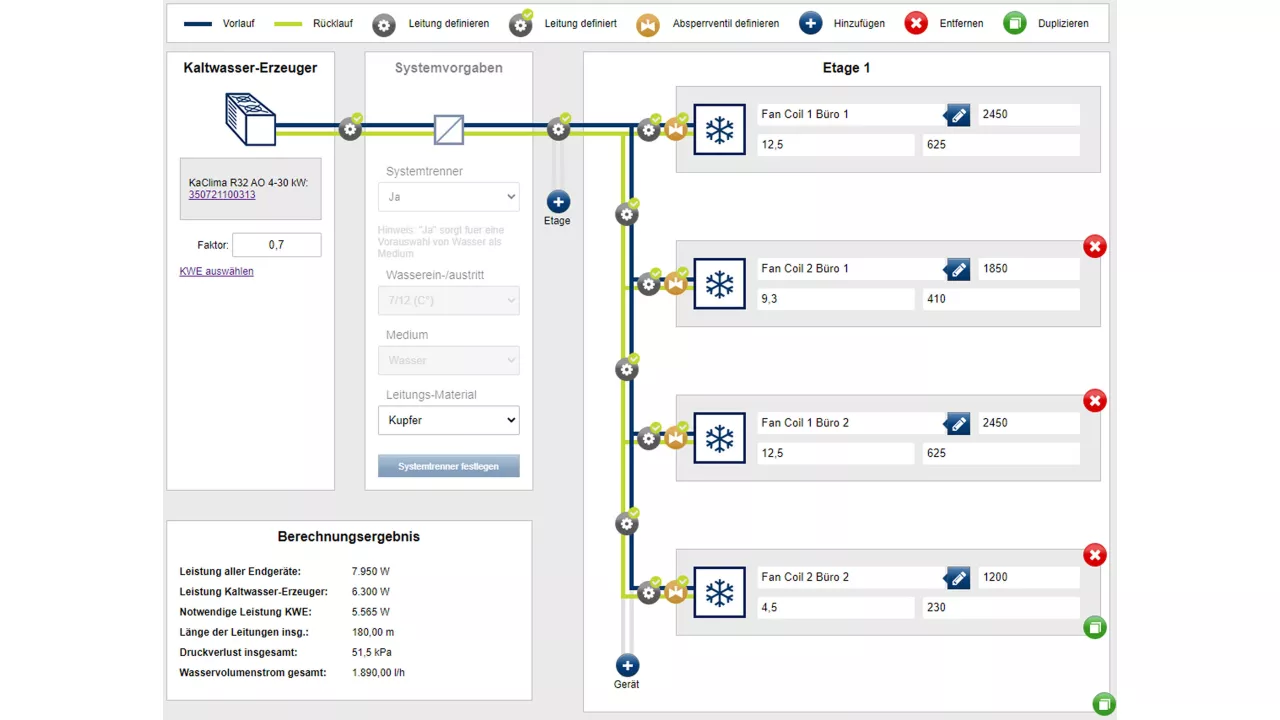Open the Medium dropdown showing Wasser
Viewport: 1280px width, 720px height.
pos(449,360)
